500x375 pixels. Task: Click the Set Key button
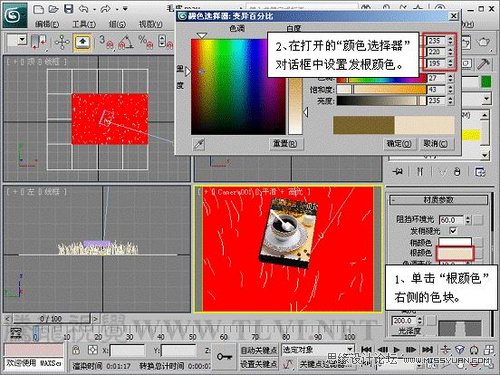pyautogui.click(x=259, y=364)
